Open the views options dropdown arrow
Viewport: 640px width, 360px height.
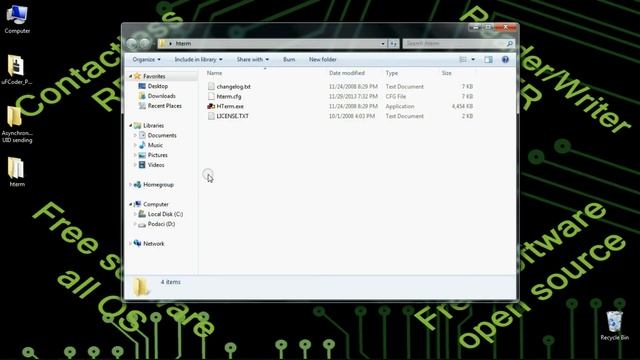pos(473,60)
